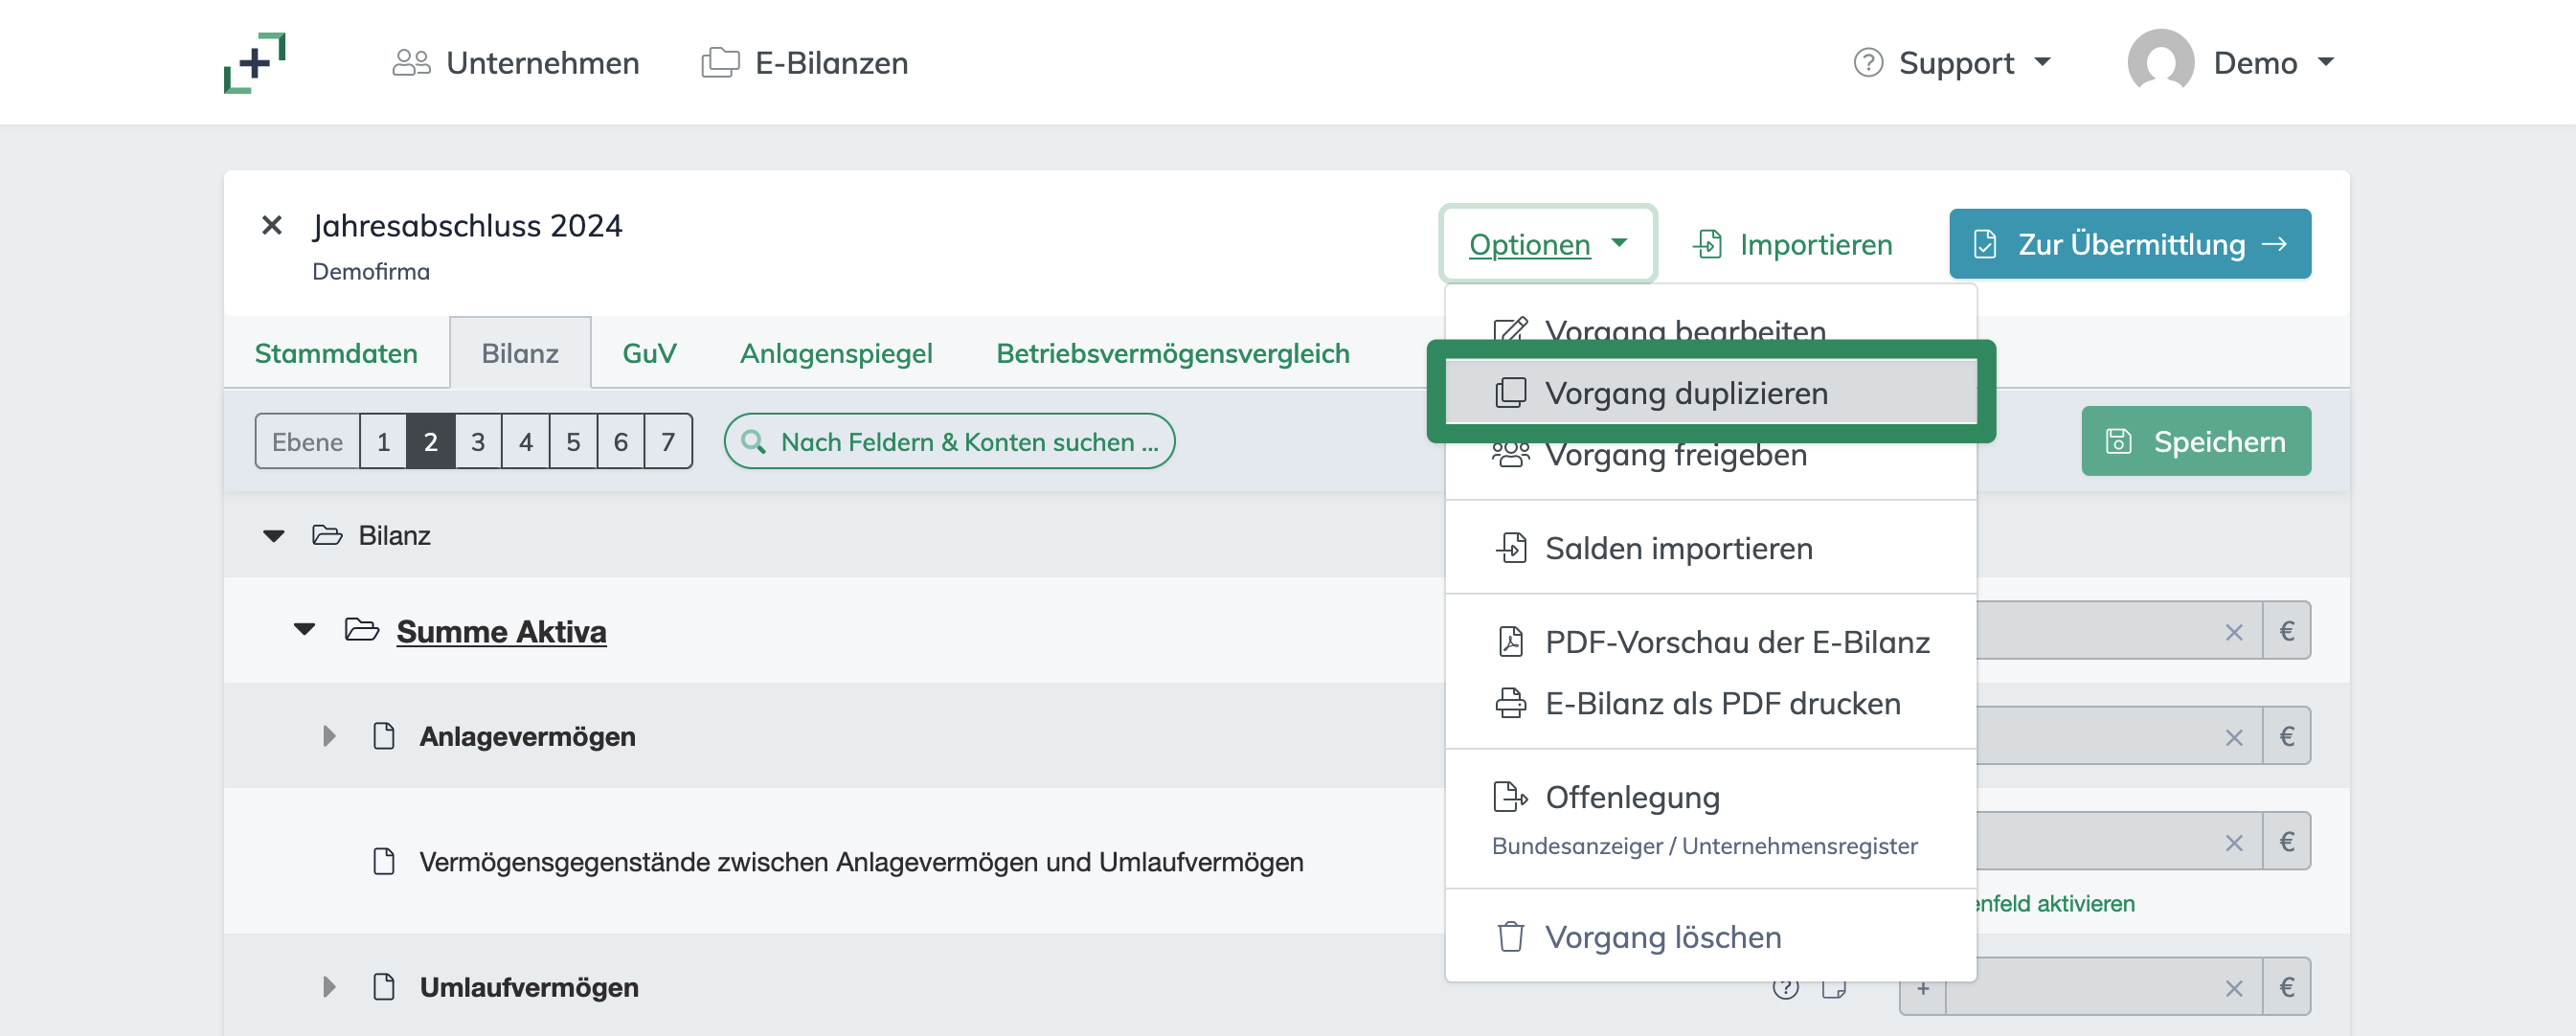Open the Stammdaten tab
The image size is (2576, 1036).
click(x=336, y=352)
